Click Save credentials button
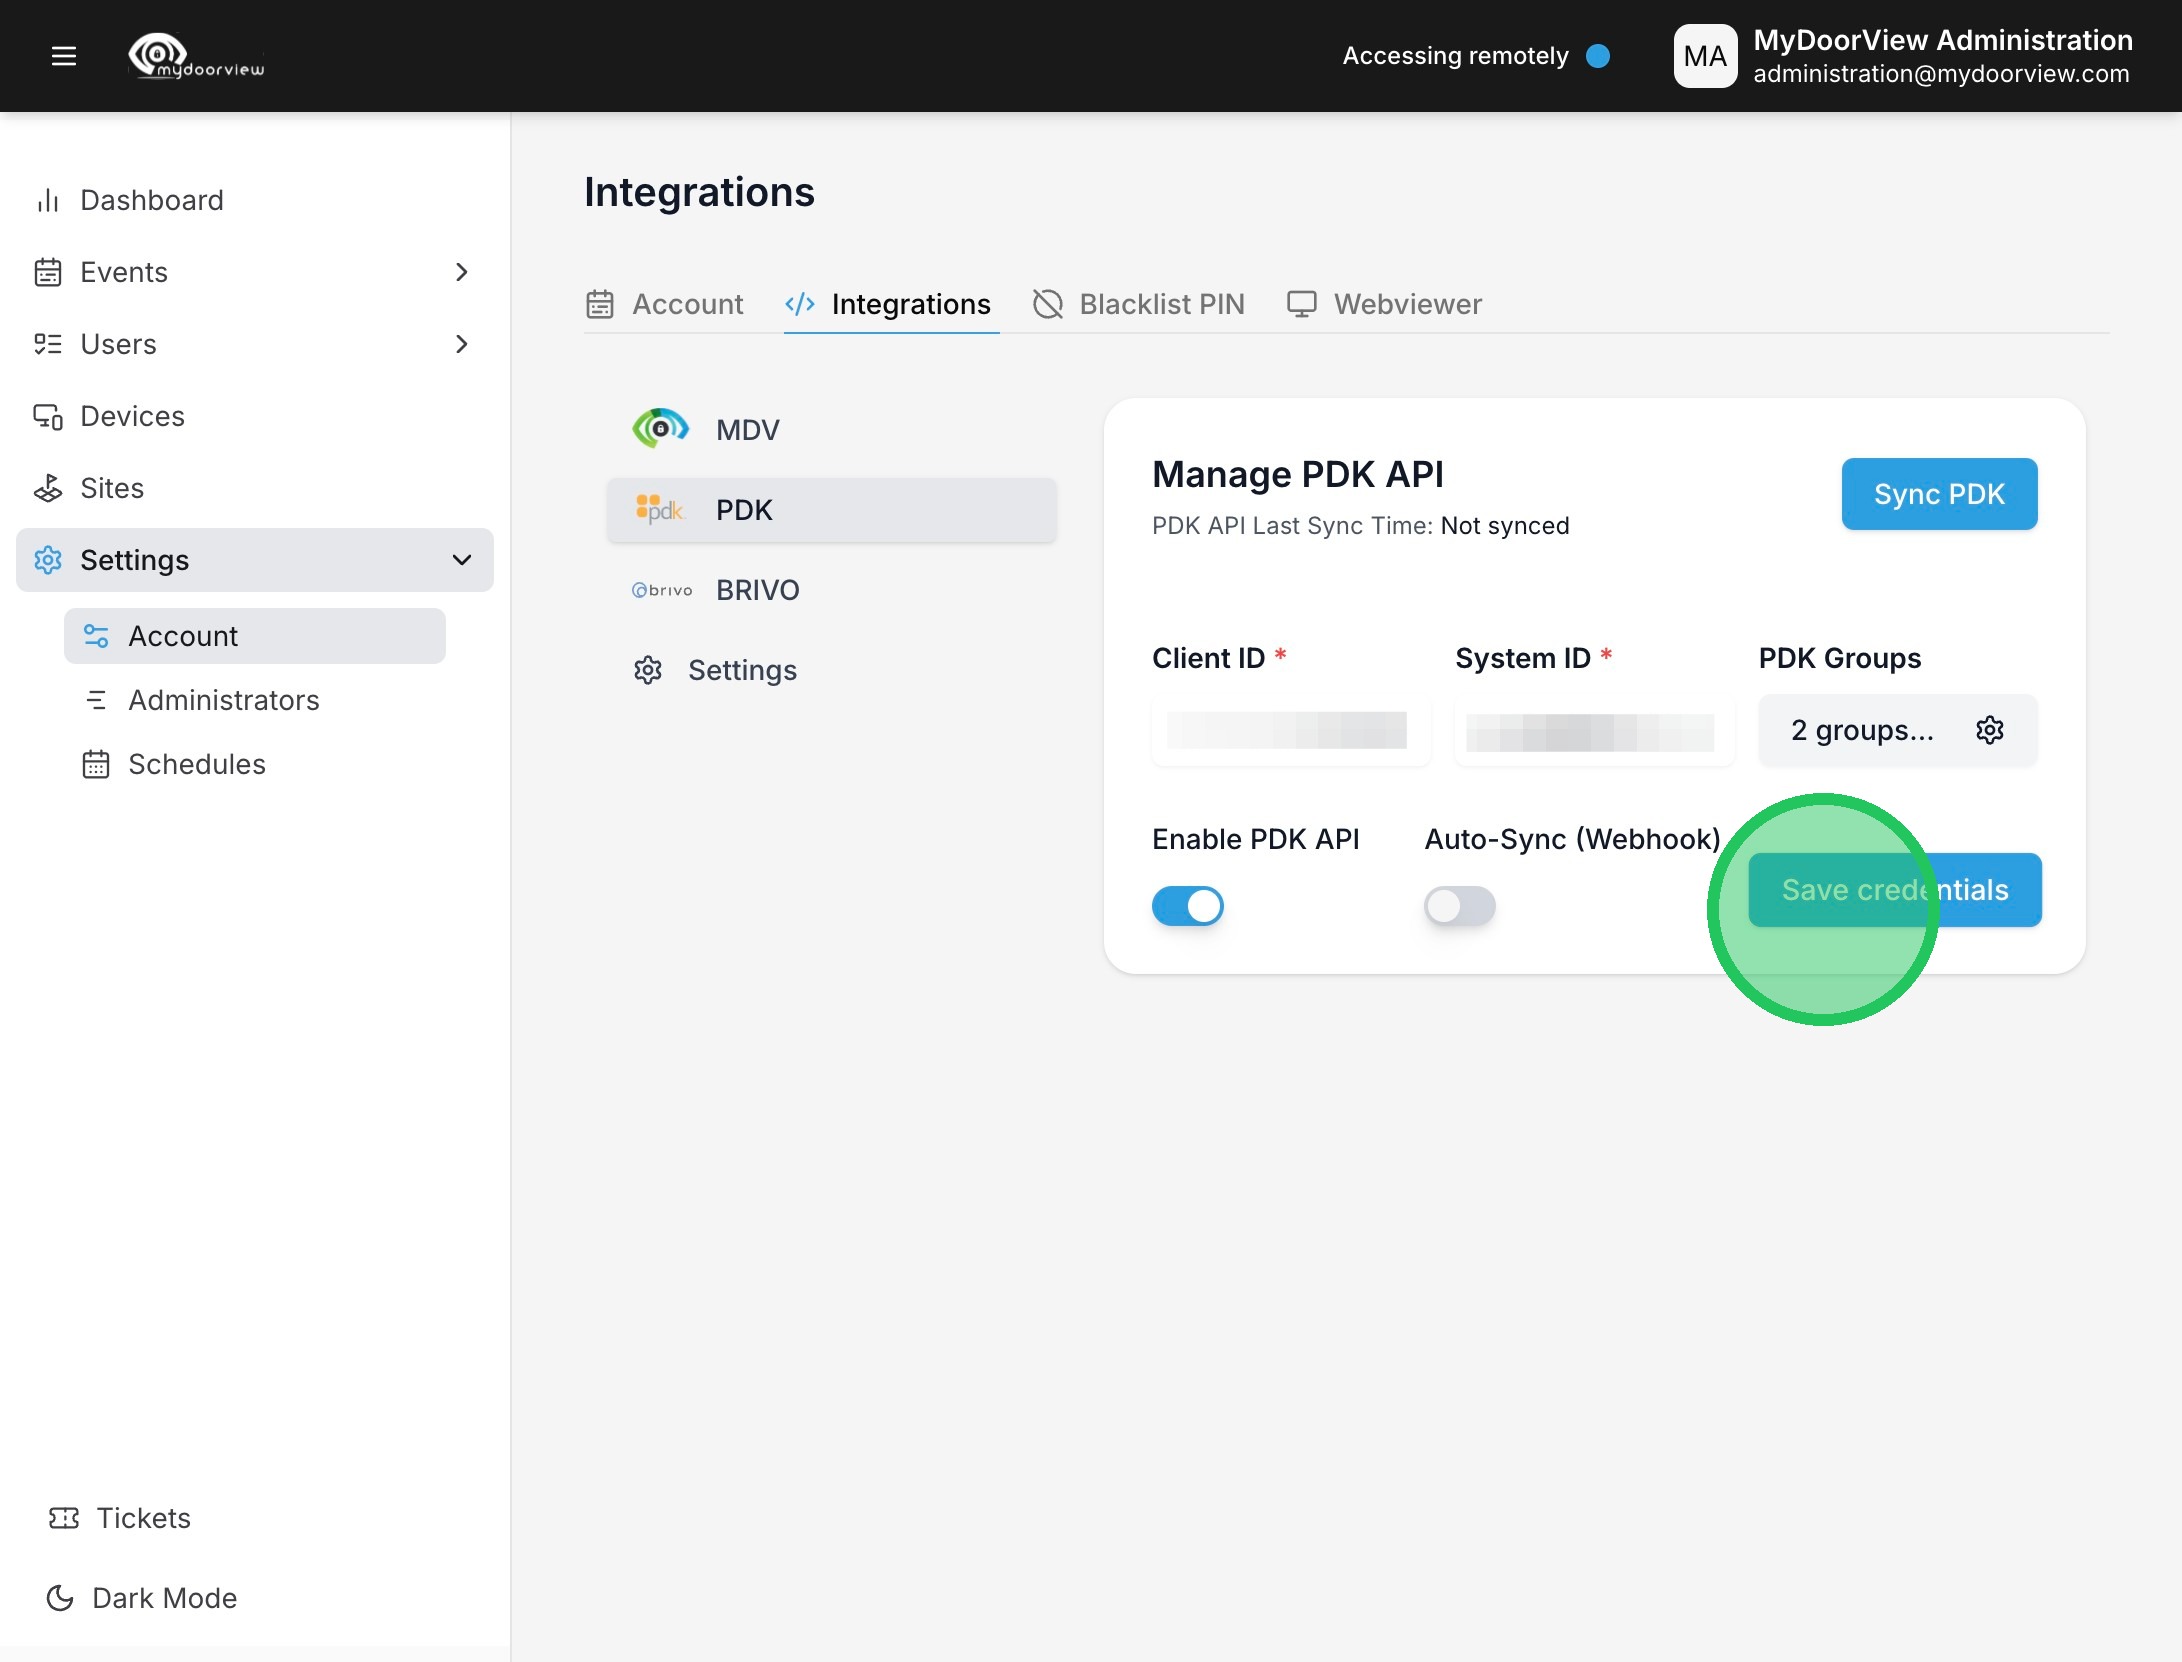The width and height of the screenshot is (2182, 1662). 1894,890
